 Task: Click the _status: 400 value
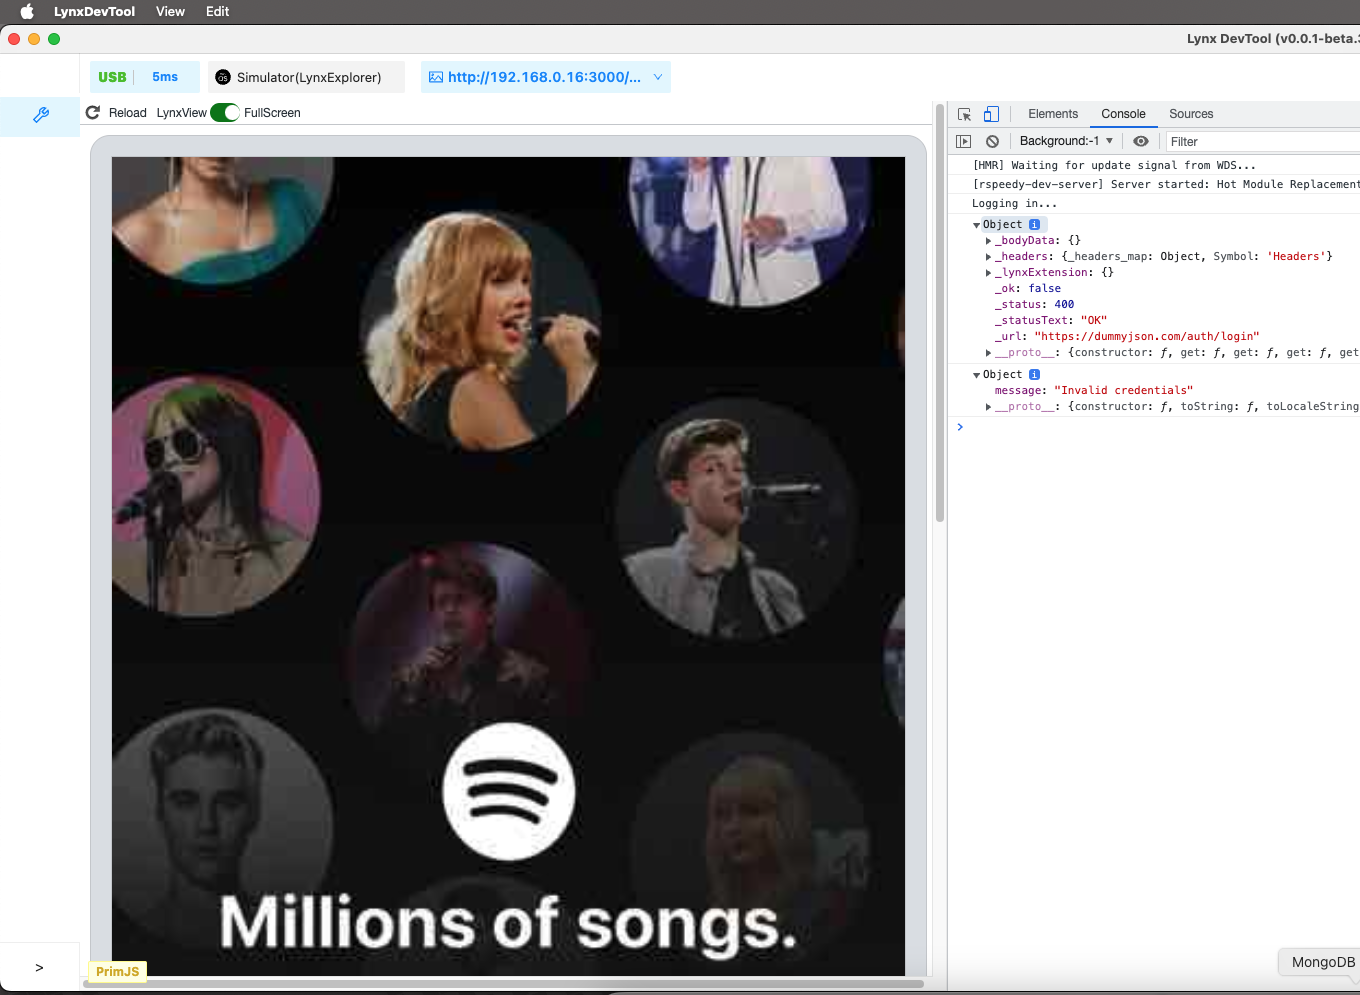click(x=1064, y=305)
